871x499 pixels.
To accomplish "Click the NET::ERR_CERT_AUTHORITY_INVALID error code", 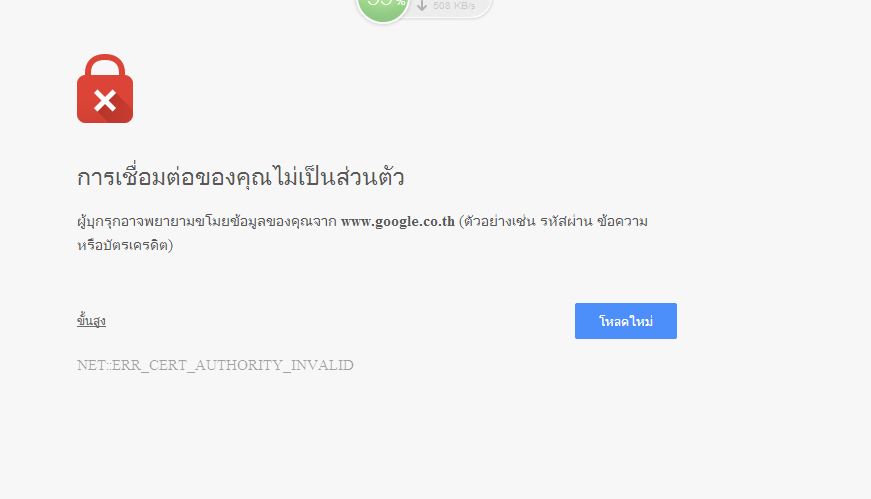I will point(215,365).
